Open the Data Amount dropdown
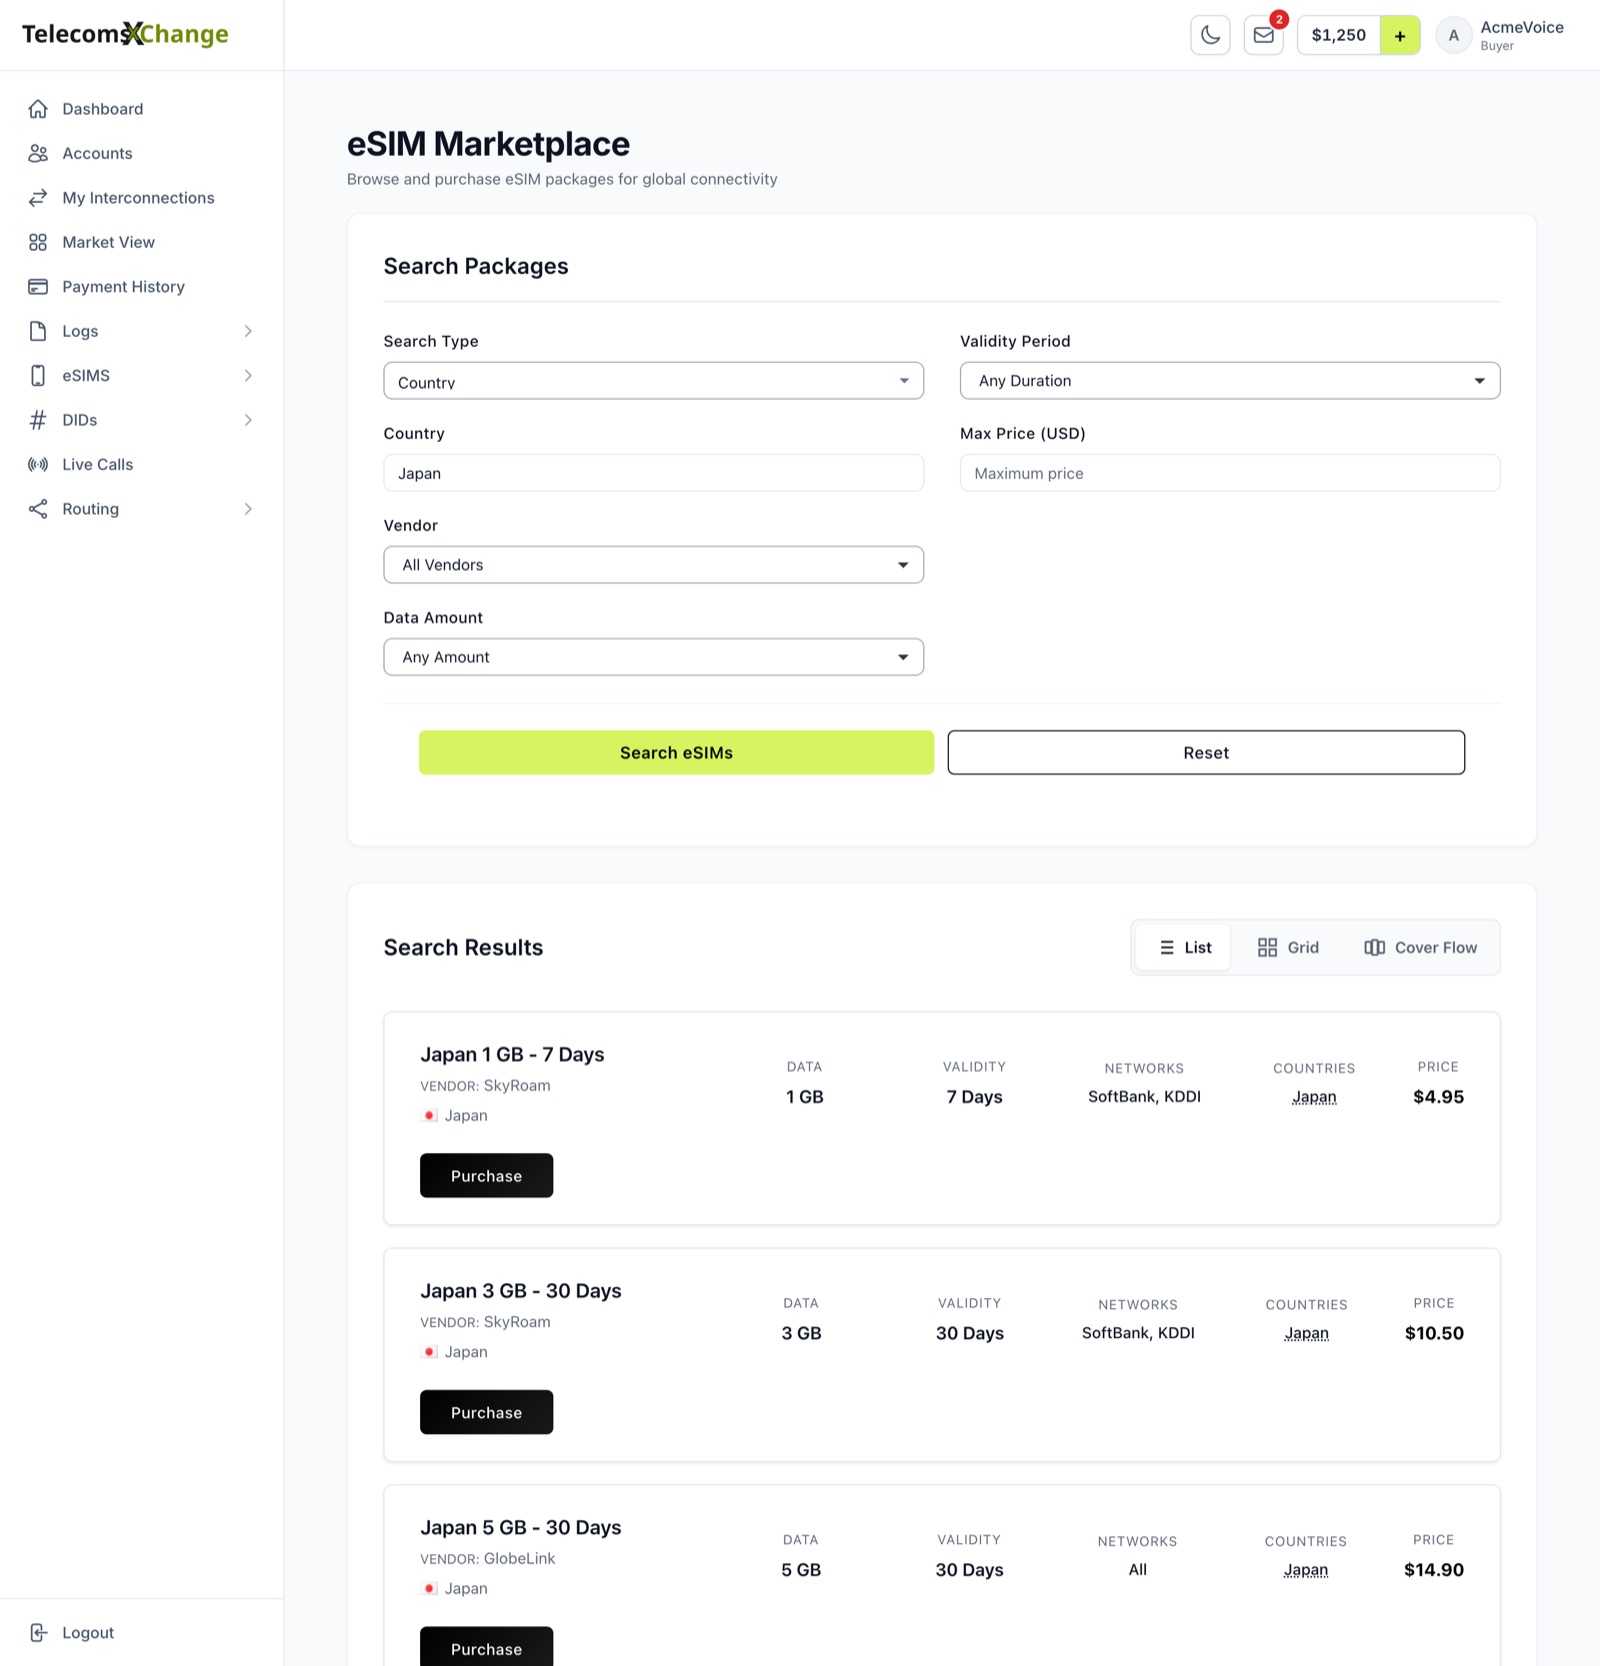Image resolution: width=1600 pixels, height=1666 pixels. point(653,657)
